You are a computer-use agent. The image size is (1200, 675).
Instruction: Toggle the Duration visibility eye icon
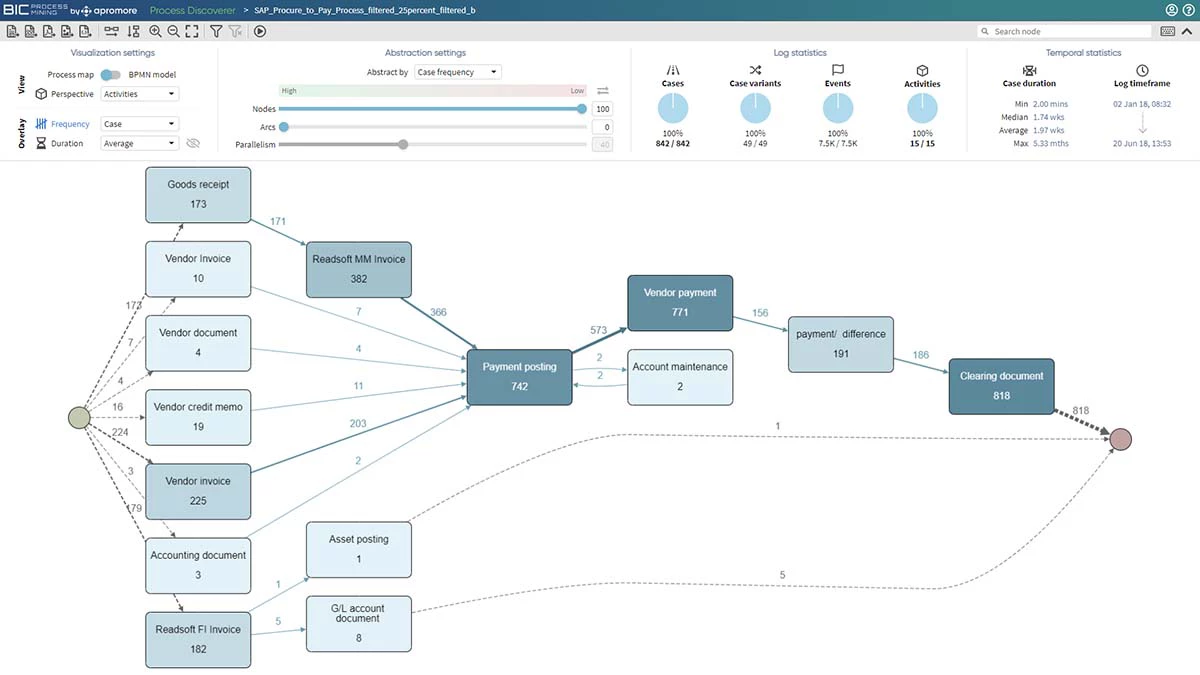coord(192,143)
